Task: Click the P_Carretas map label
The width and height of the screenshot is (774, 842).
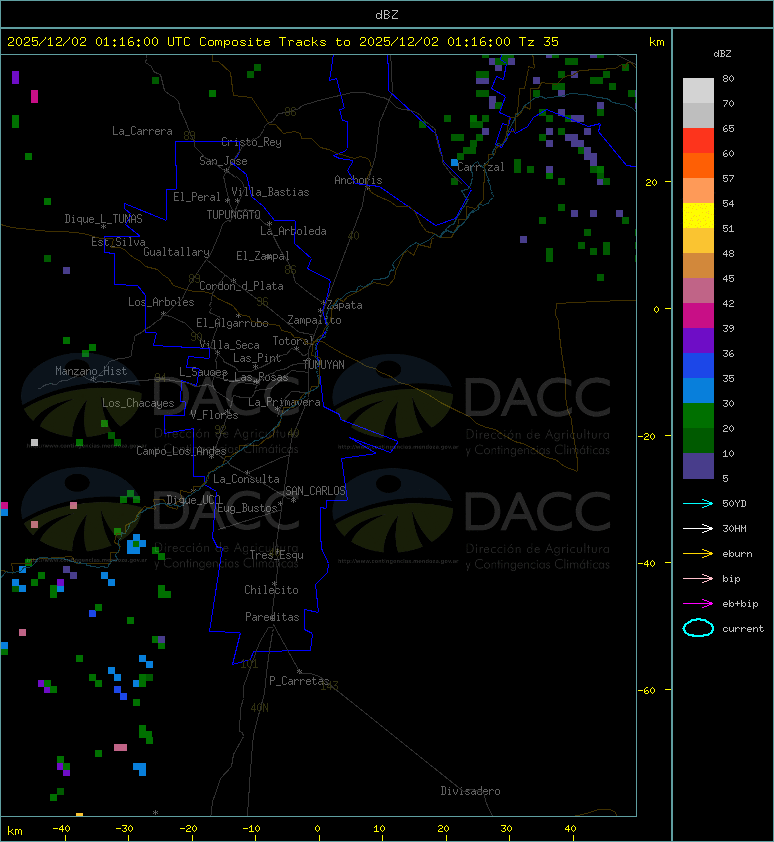Action: (299, 681)
